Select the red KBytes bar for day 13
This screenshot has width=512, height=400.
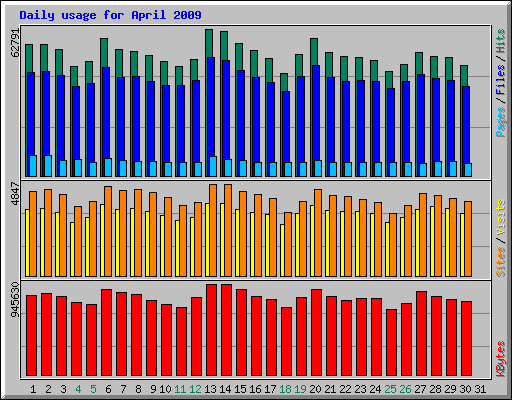point(211,330)
